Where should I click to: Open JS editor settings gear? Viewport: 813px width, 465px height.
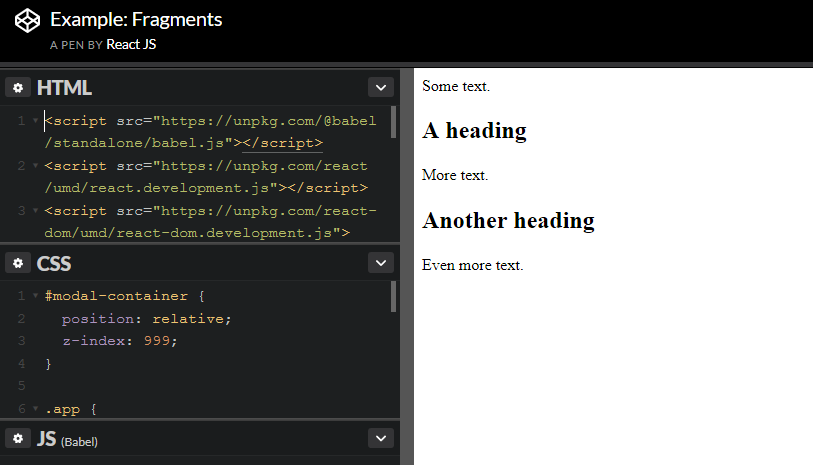(18, 439)
